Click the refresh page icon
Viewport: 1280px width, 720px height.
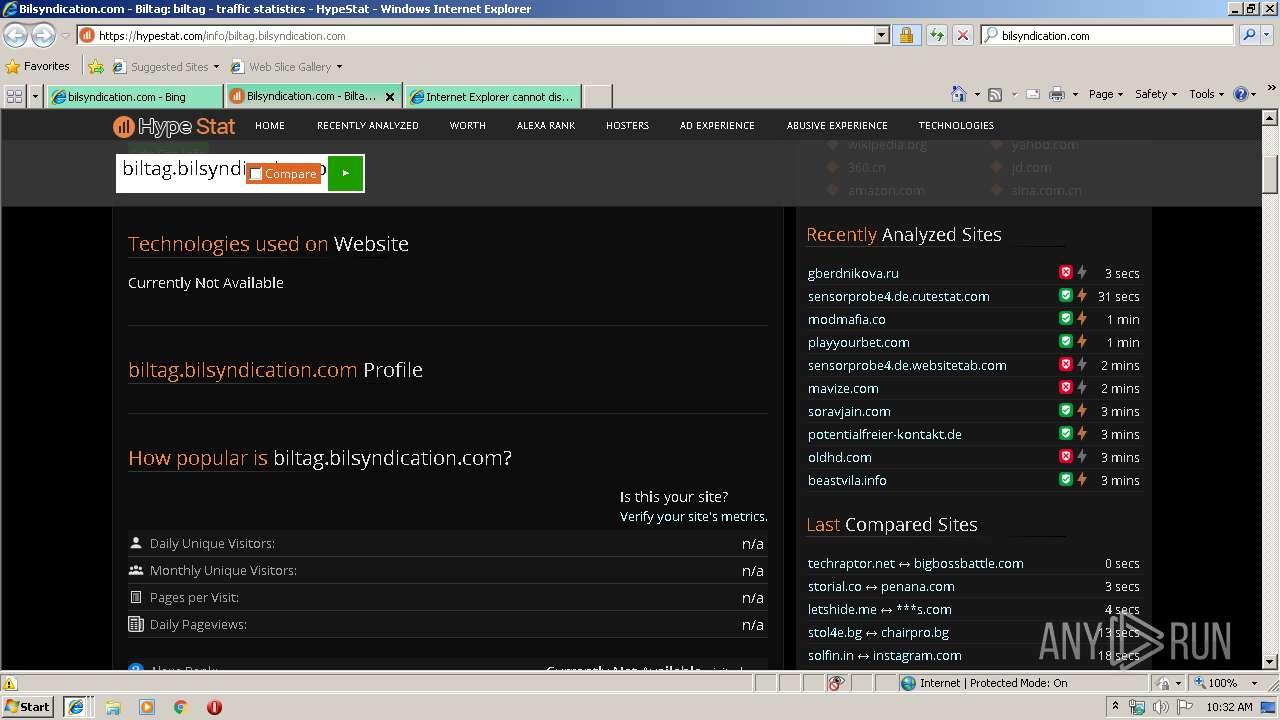point(936,35)
